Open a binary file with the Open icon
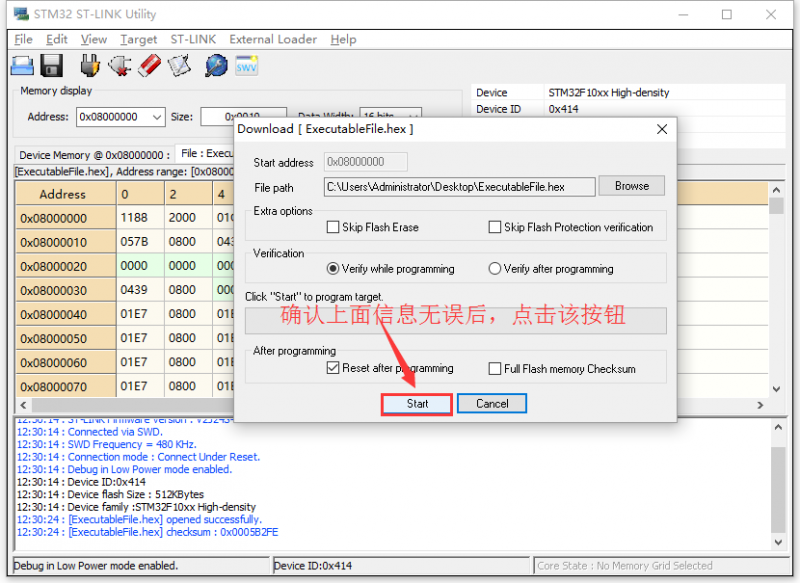 coord(22,66)
